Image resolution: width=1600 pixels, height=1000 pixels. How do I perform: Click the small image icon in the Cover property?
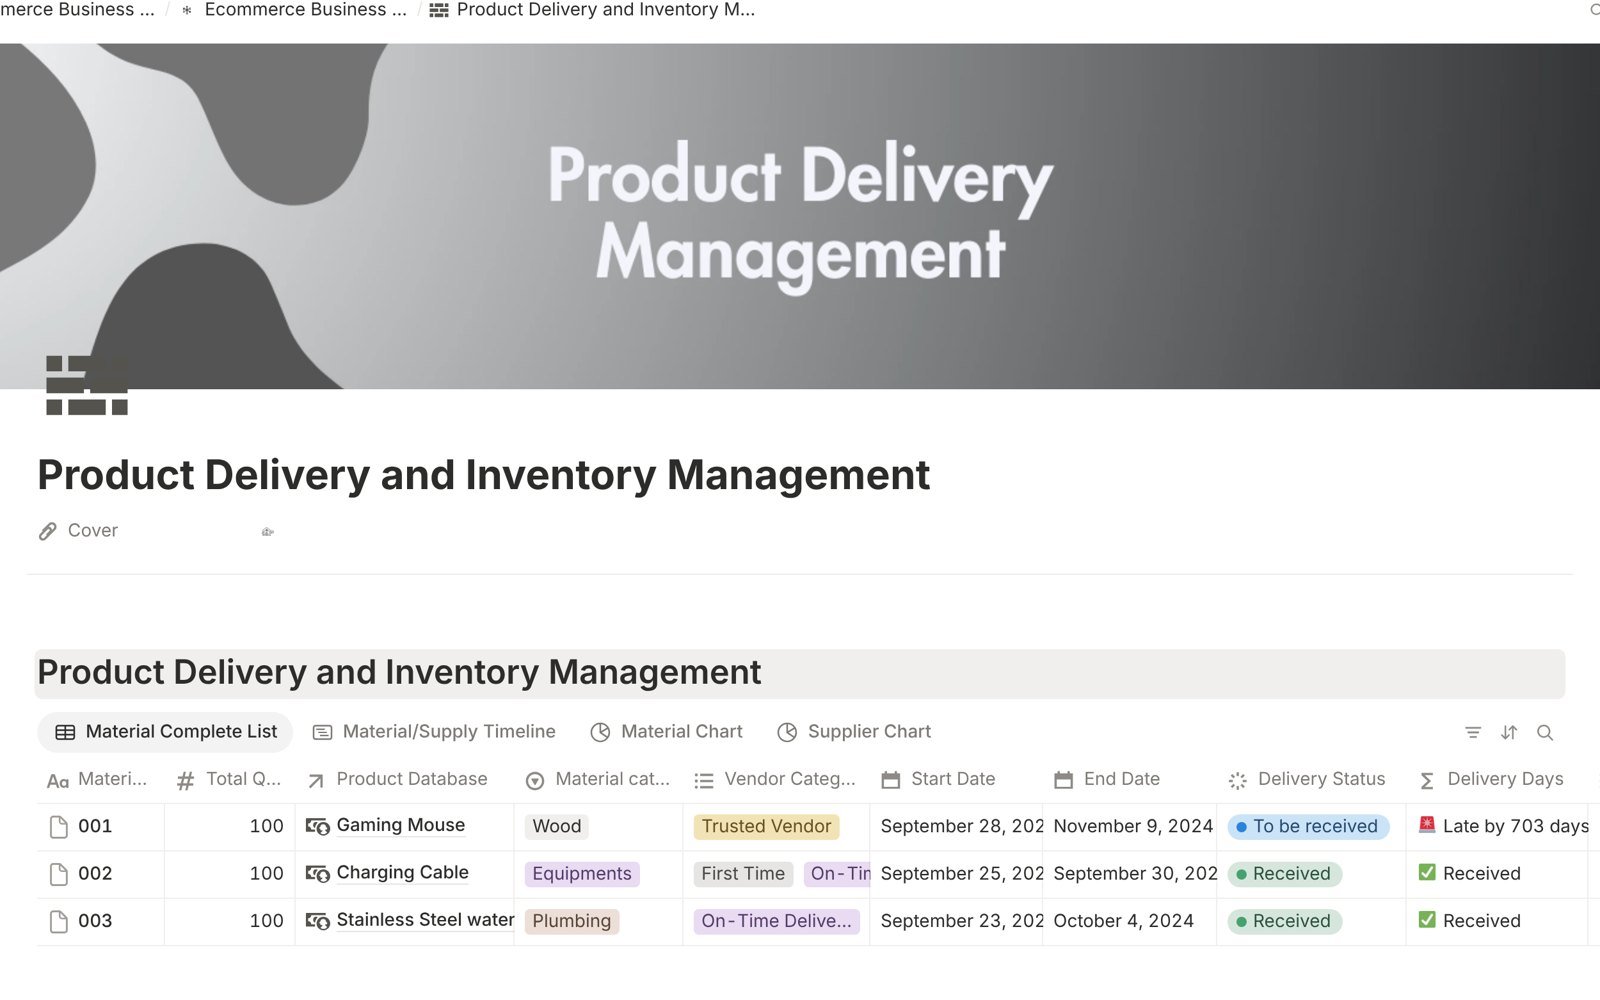coord(267,532)
